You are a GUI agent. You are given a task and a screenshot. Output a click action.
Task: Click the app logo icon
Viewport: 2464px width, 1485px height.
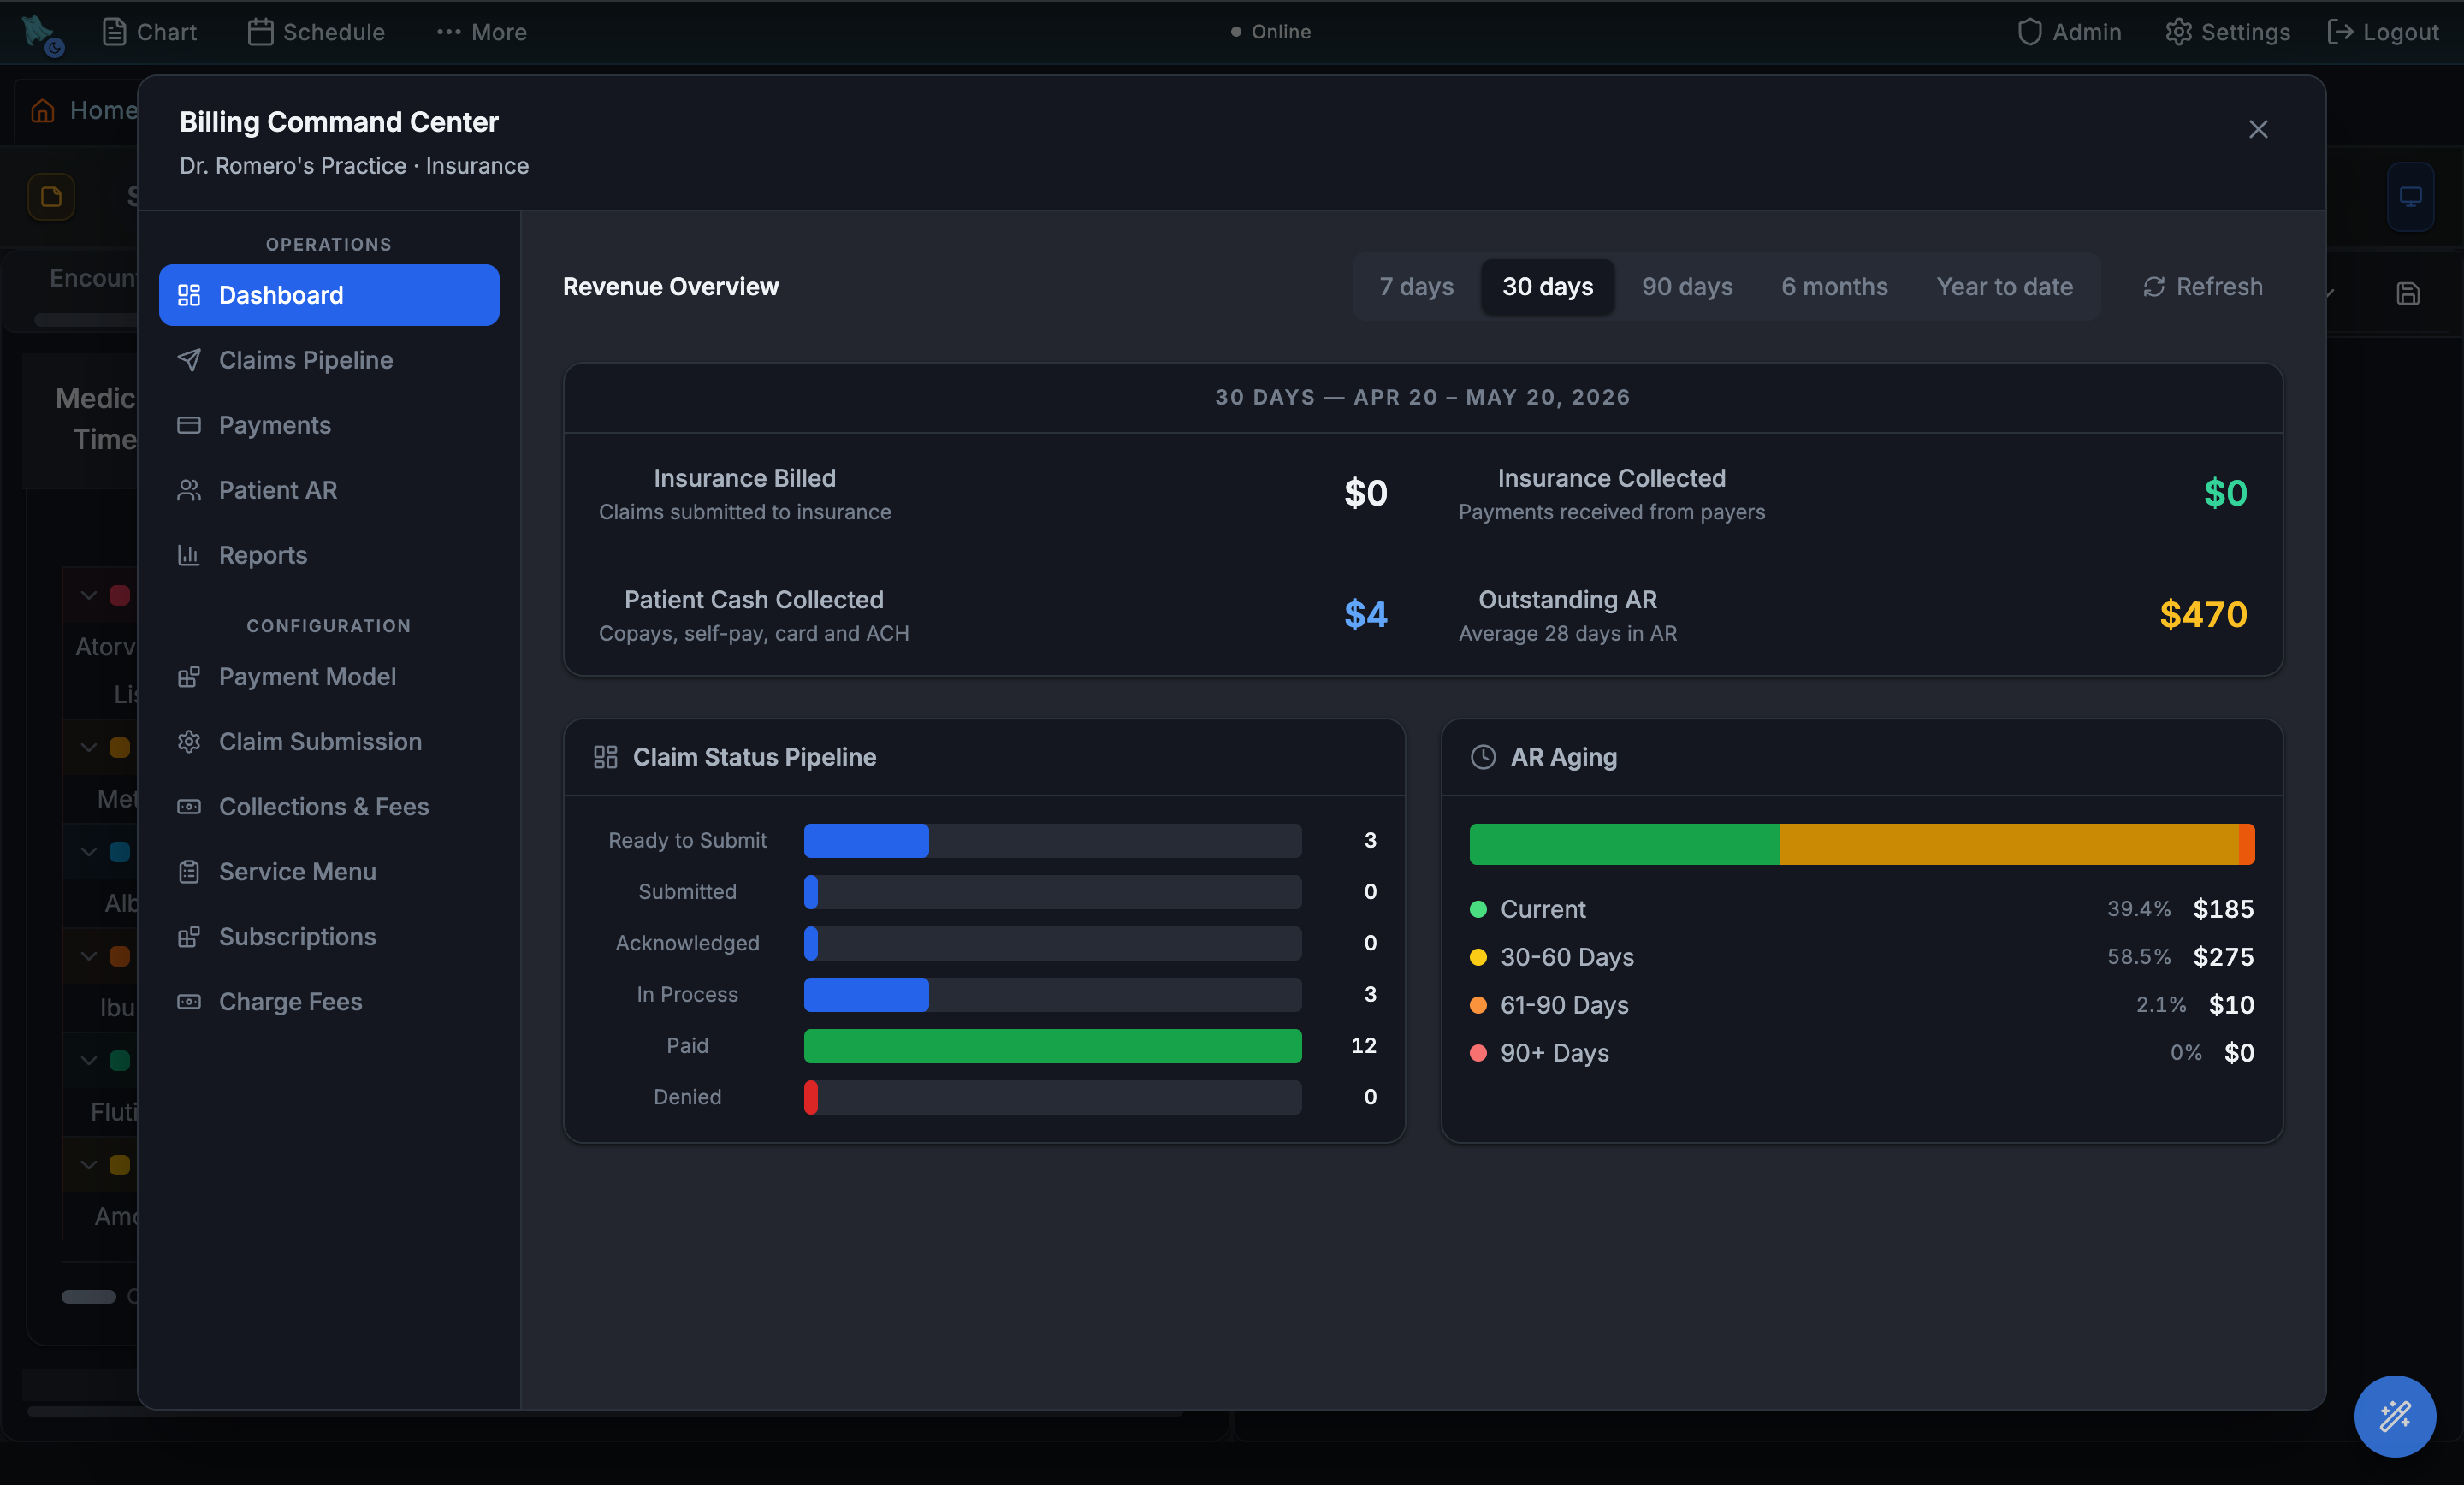41,34
